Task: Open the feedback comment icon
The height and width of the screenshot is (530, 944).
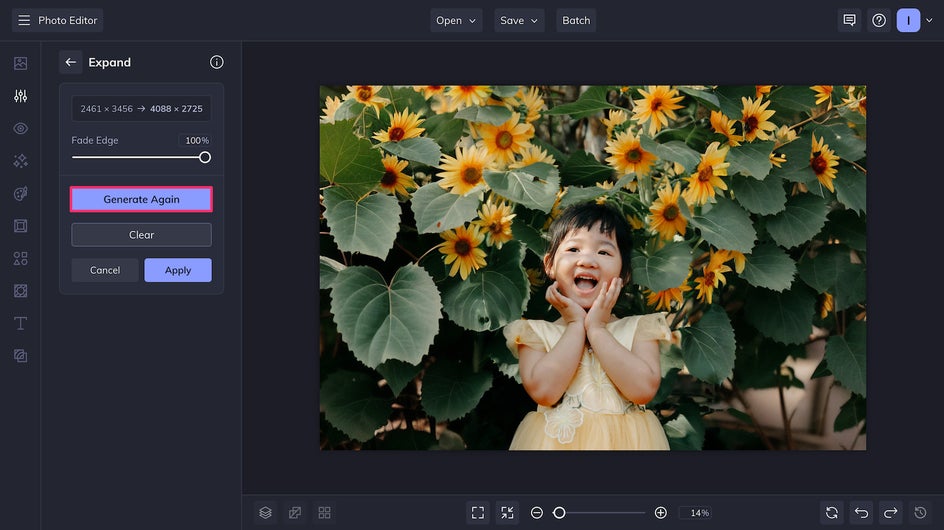Action: point(849,20)
